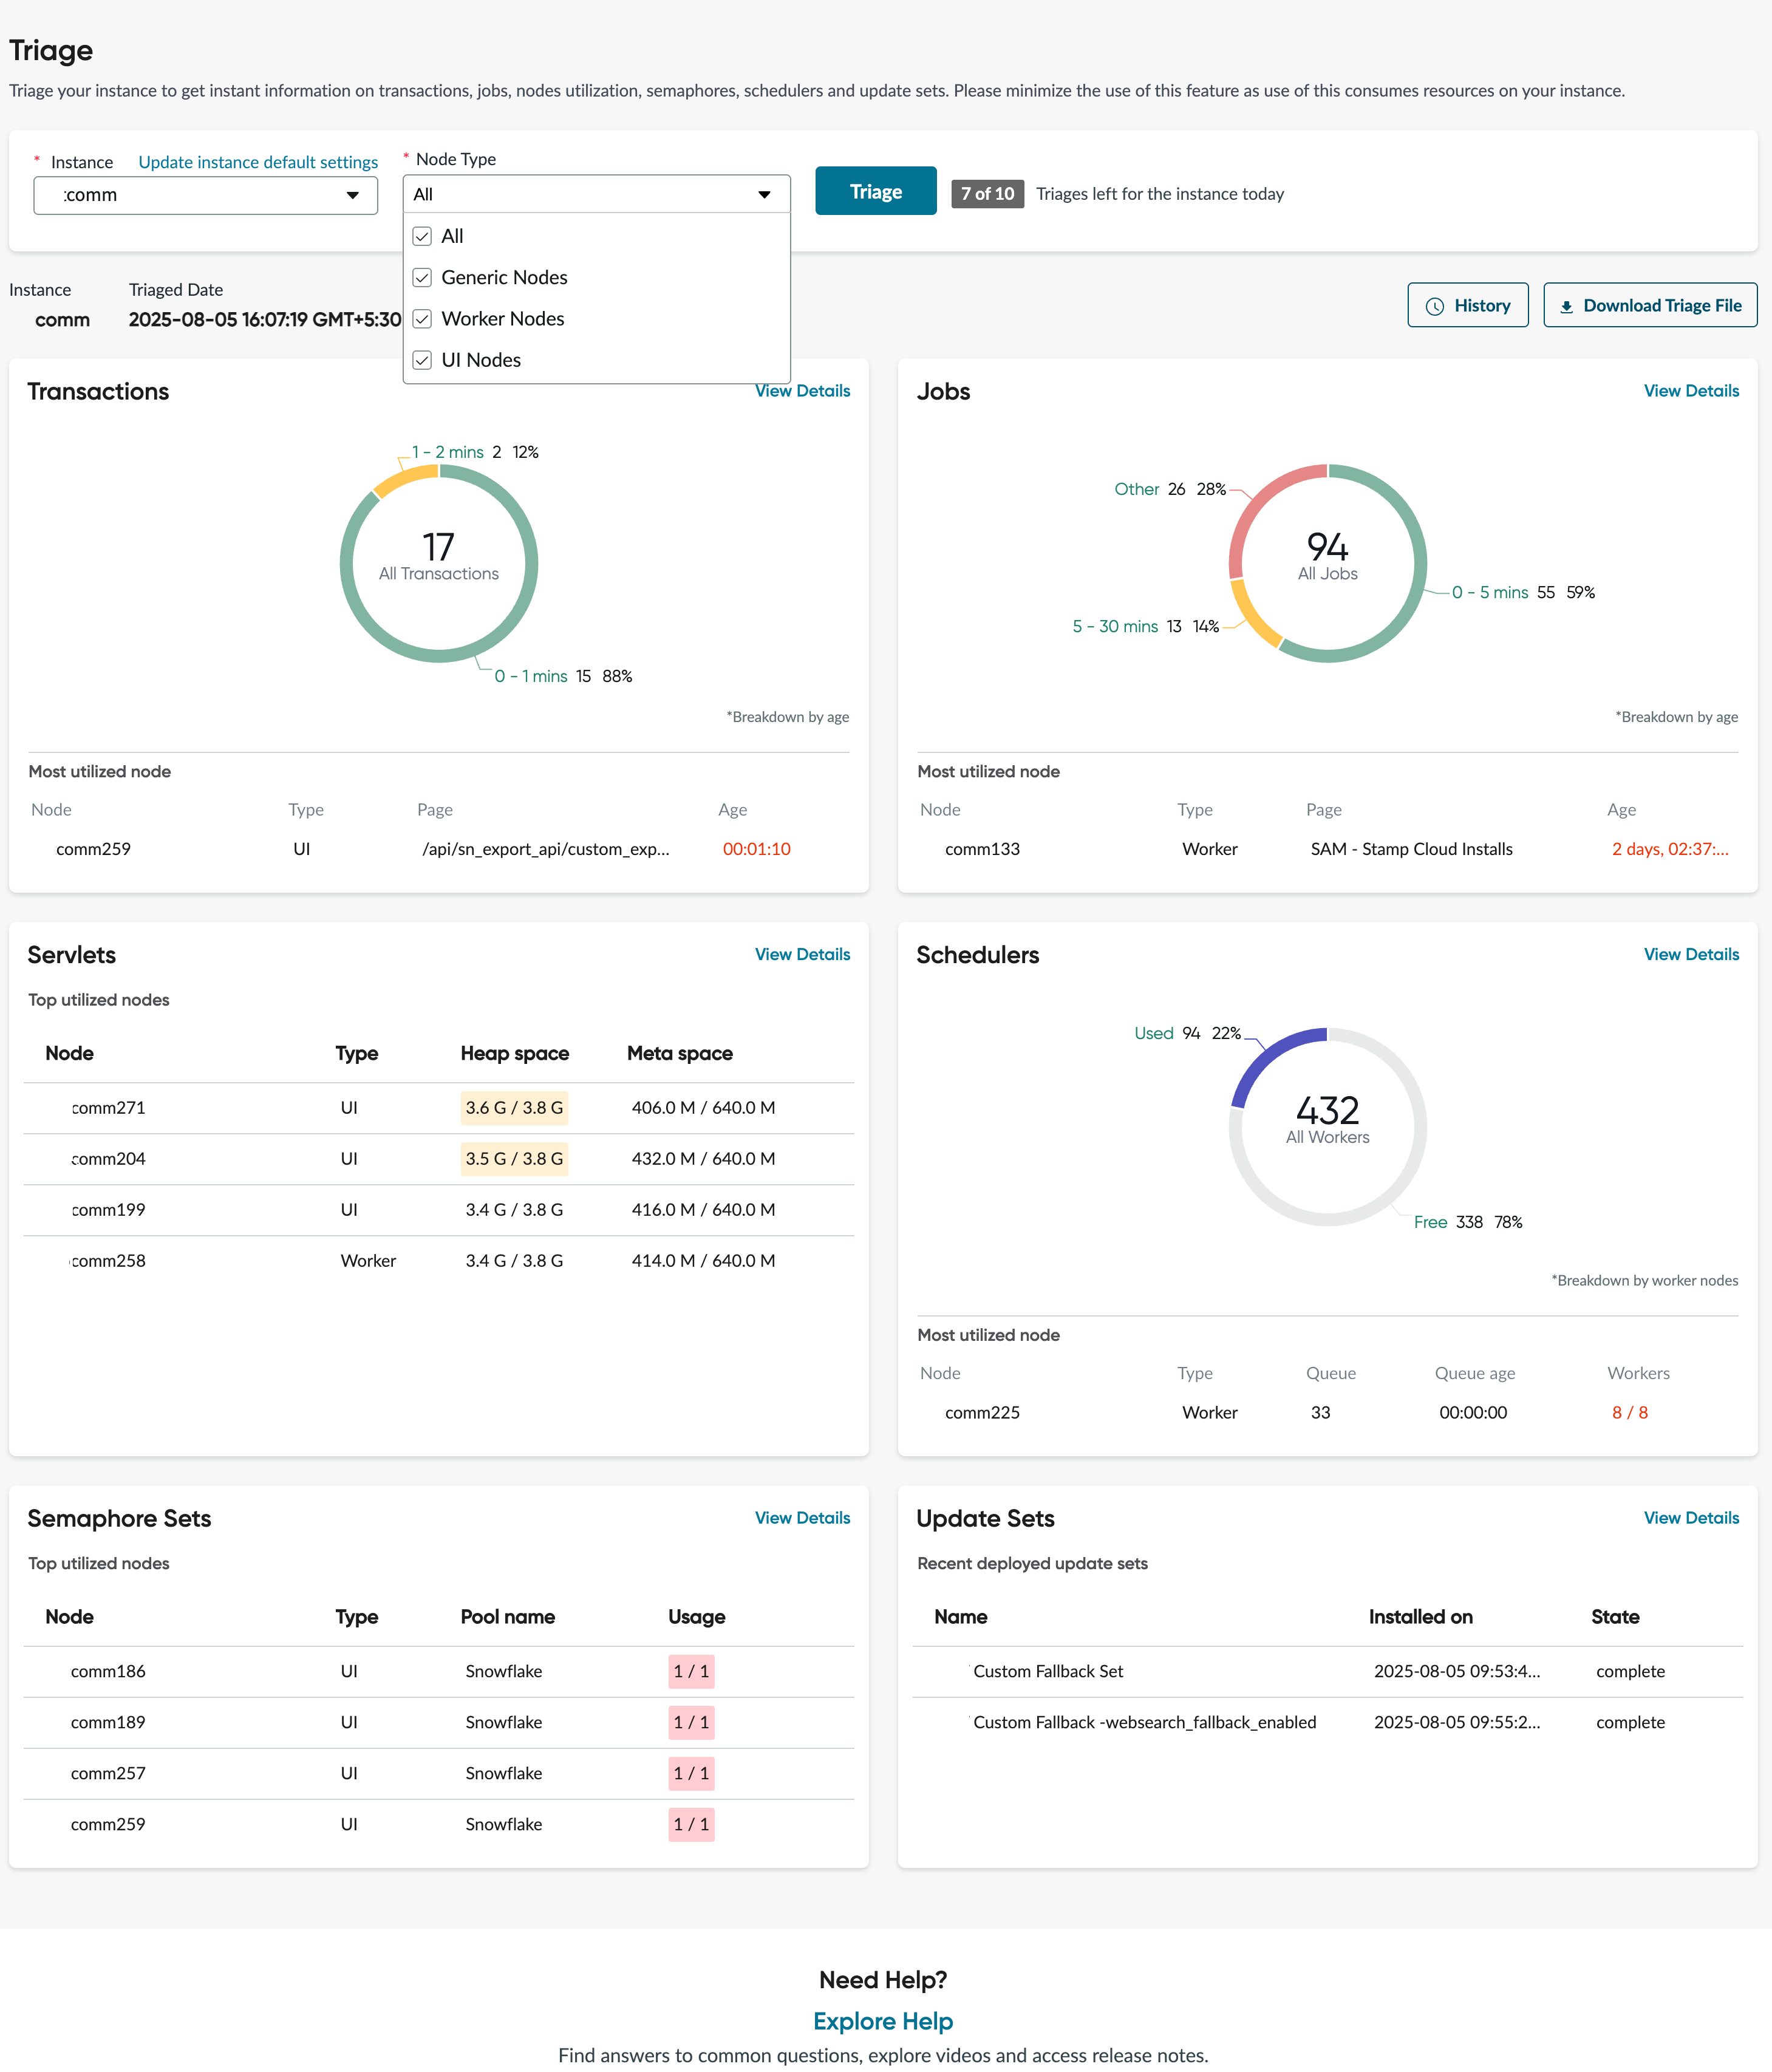1772x2072 pixels.
Task: Click the 7 of 10 triages badge
Action: 987,194
